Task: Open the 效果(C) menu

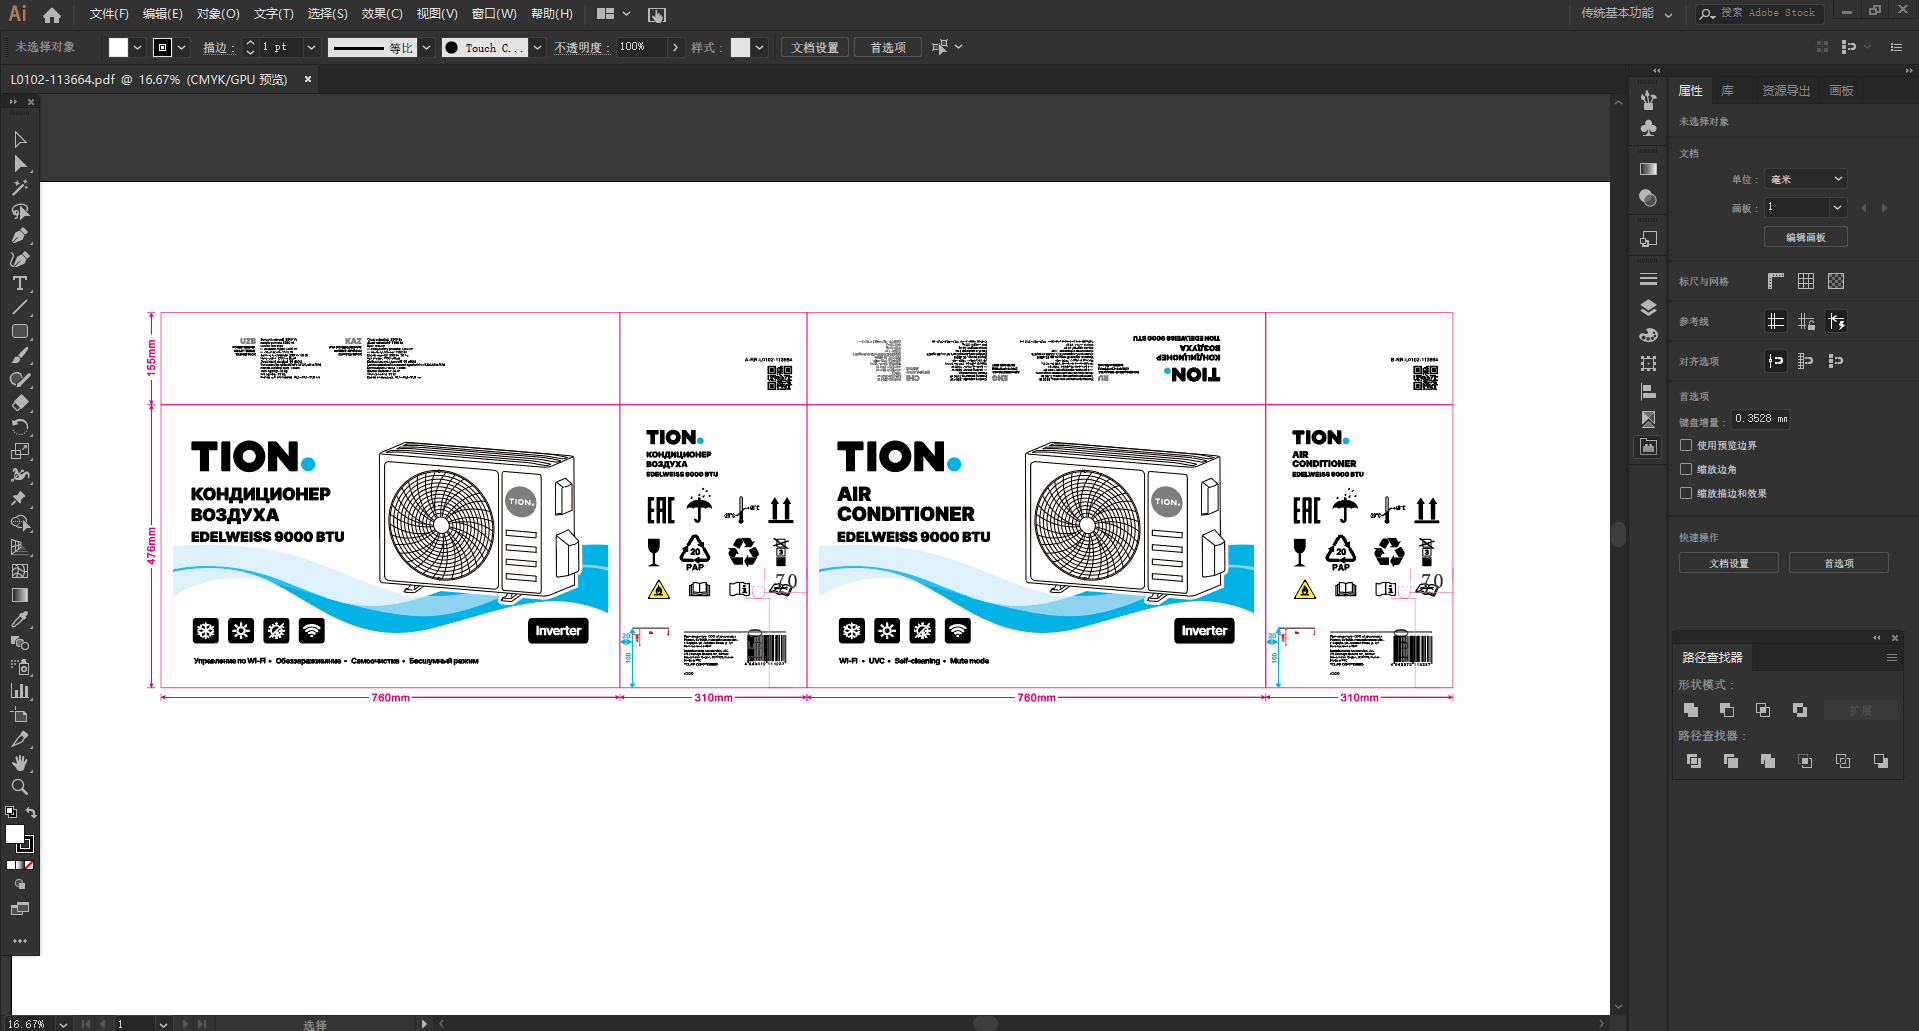Action: pyautogui.click(x=382, y=14)
